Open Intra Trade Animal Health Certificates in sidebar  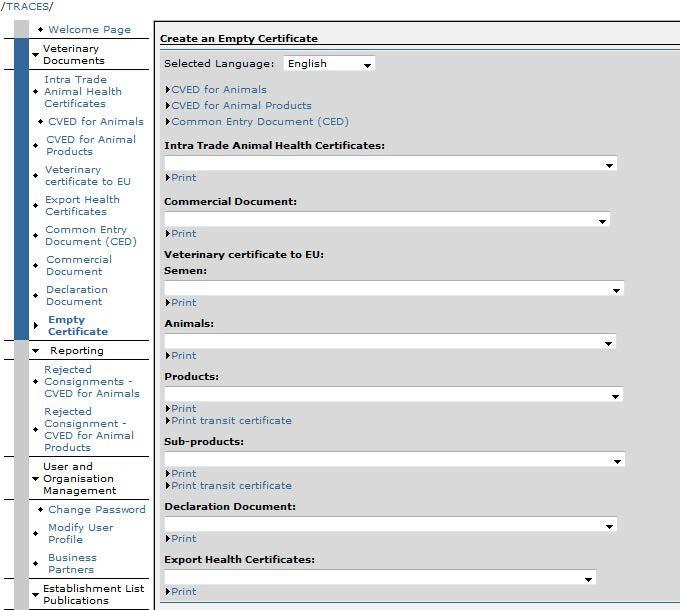coord(82,91)
